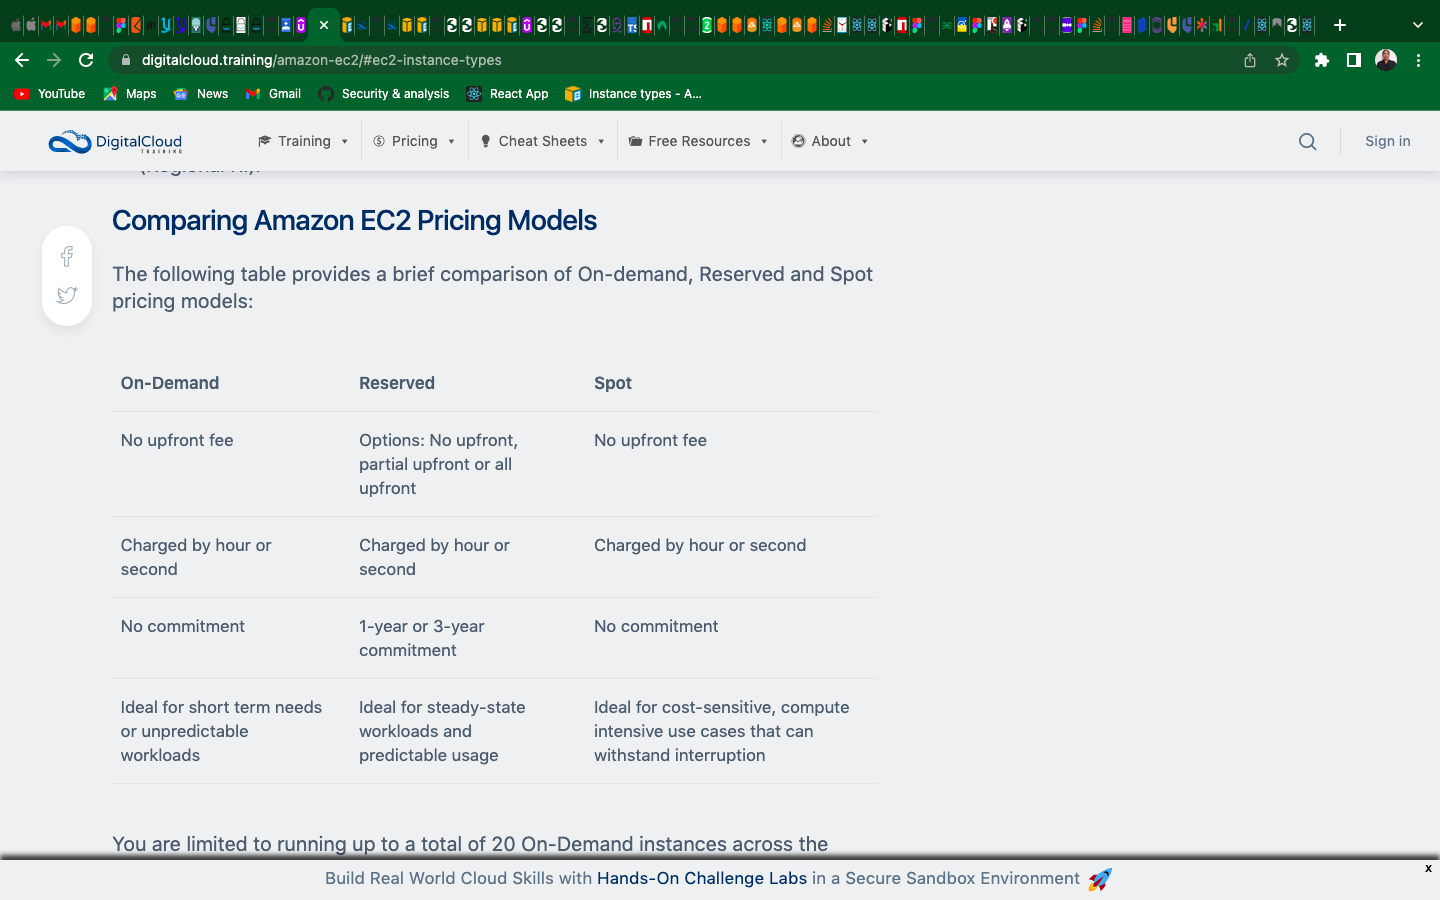Click the Sign in link
The width and height of the screenshot is (1440, 900).
(1388, 141)
